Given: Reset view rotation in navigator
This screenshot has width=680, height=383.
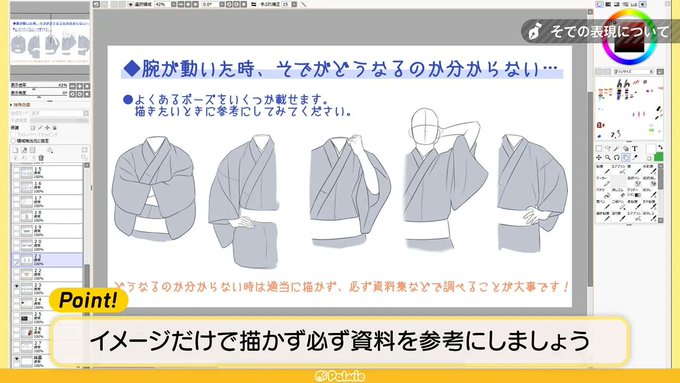Looking at the screenshot, I should [87, 94].
